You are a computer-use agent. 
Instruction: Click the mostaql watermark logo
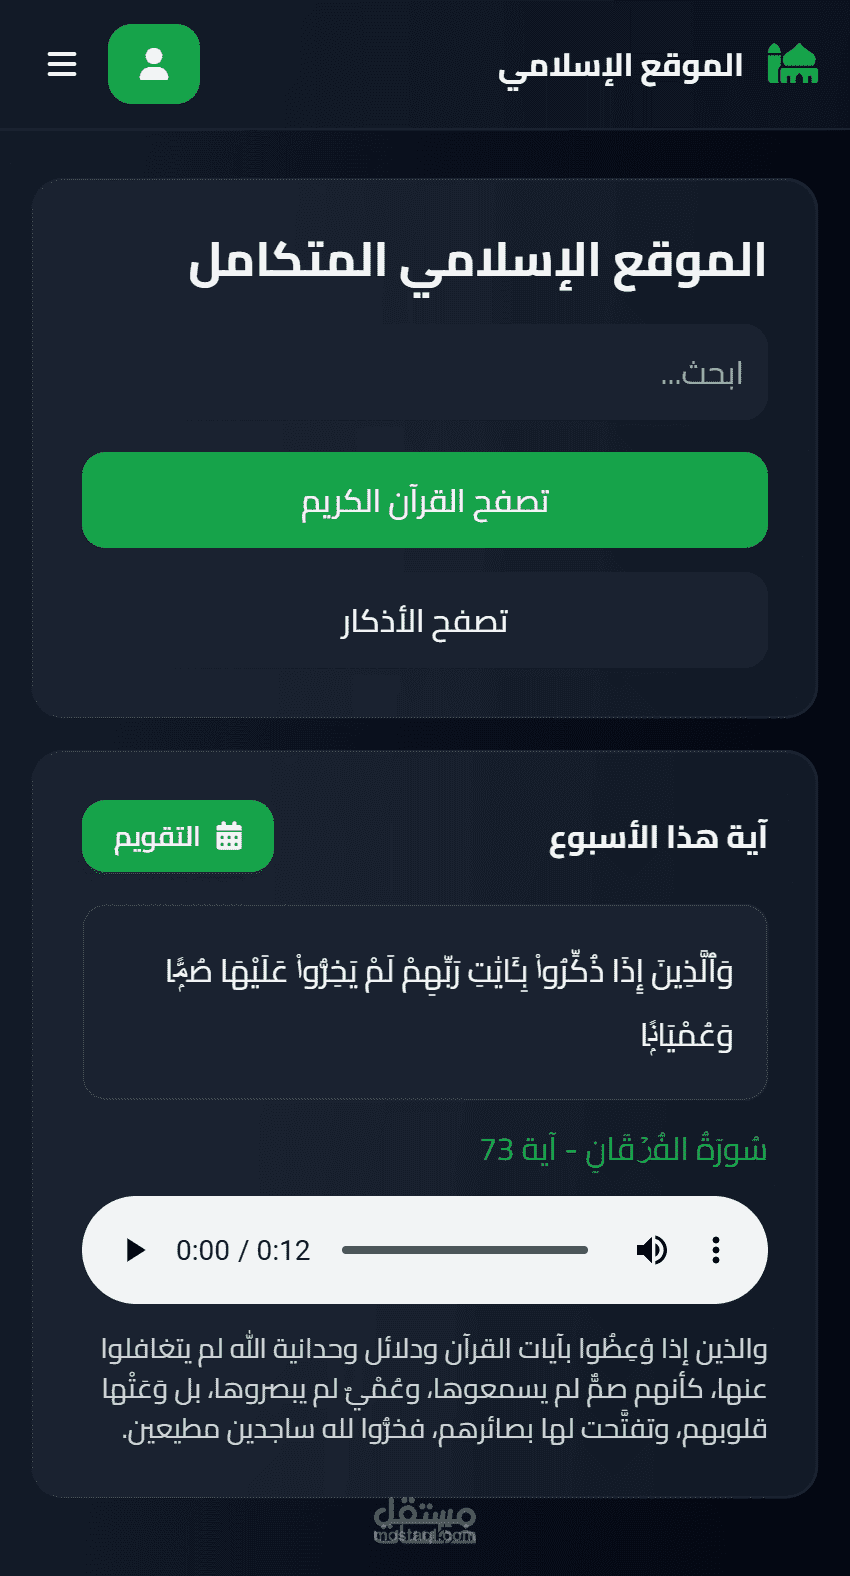425,1521
